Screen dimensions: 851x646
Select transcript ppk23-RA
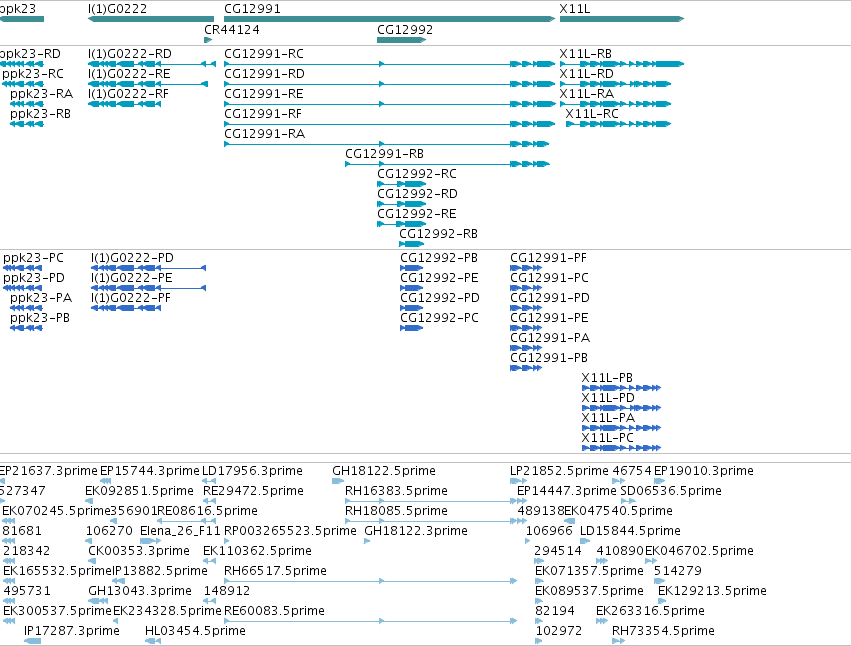point(27,104)
